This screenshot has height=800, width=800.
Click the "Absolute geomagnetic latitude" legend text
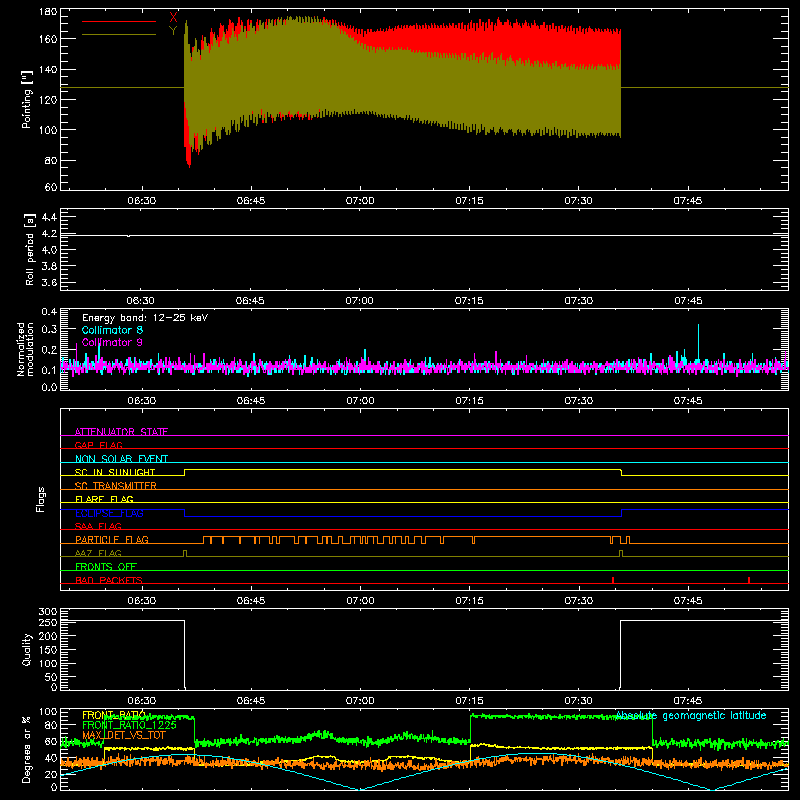[691, 716]
